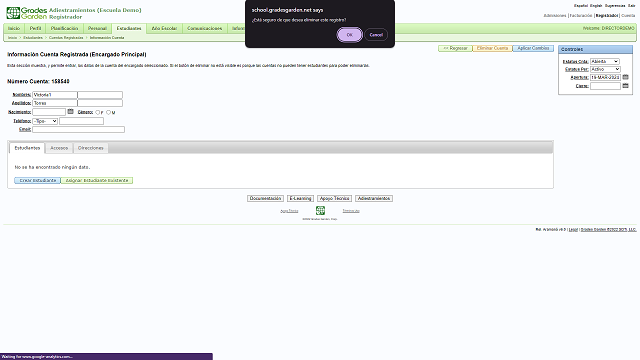
Task: Click the Email input field
Action: [78, 129]
